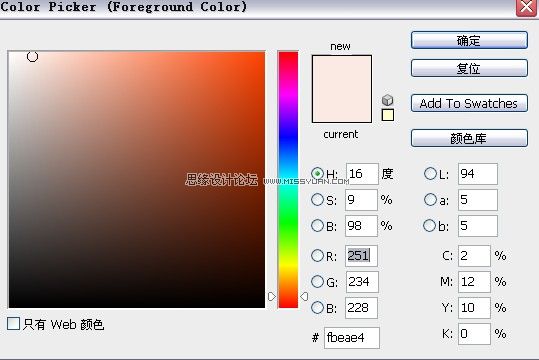Click the vertical hue spectrum bar
The image size is (539, 360).
click(288, 179)
